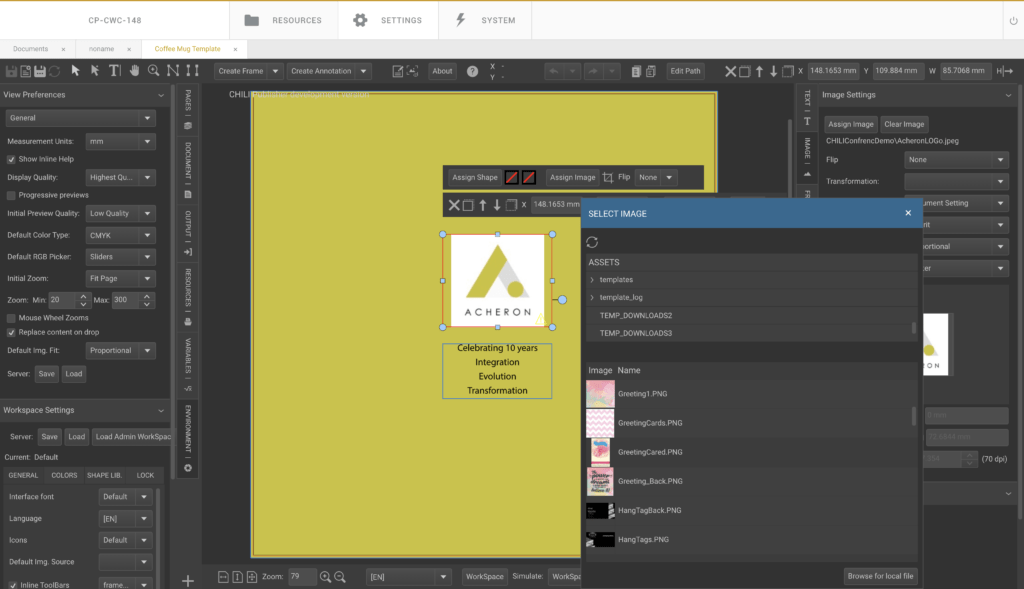This screenshot has width=1024, height=589.
Task: Click the power icon at top right
Action: coord(1014,20)
